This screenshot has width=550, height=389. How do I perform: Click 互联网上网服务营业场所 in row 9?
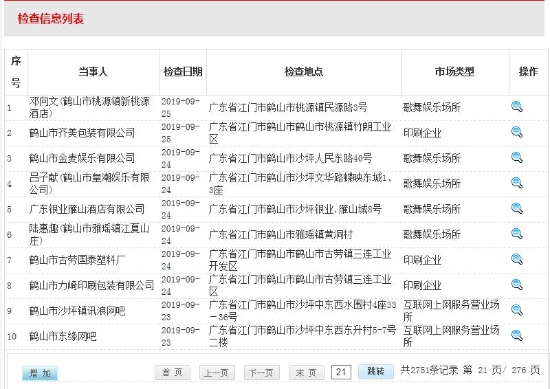(x=451, y=311)
